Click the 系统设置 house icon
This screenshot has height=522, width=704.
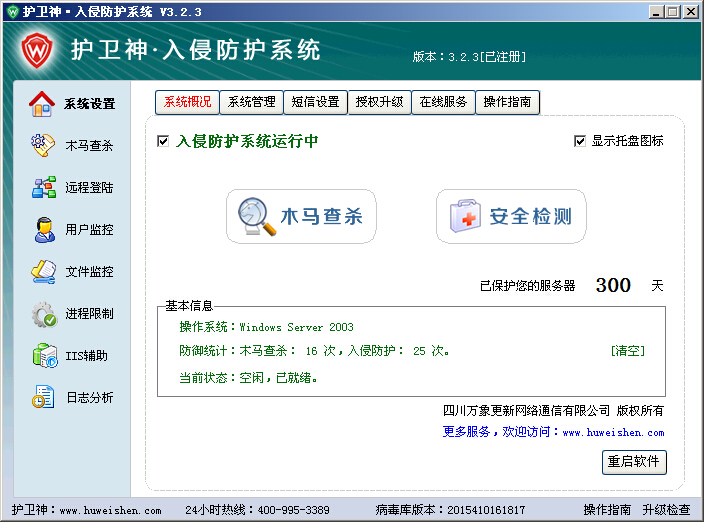(42, 104)
